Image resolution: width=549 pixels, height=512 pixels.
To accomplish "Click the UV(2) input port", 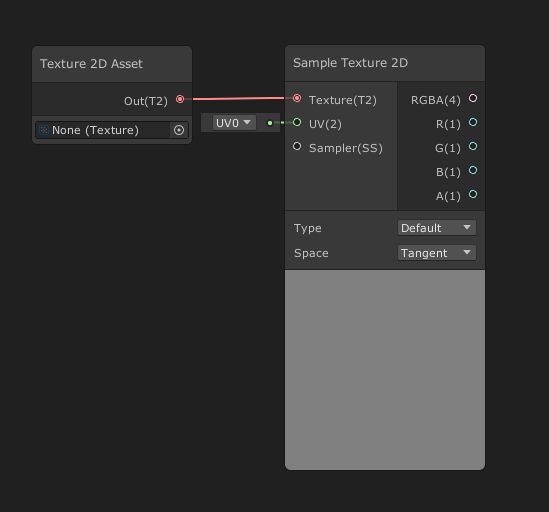I will 297,122.
